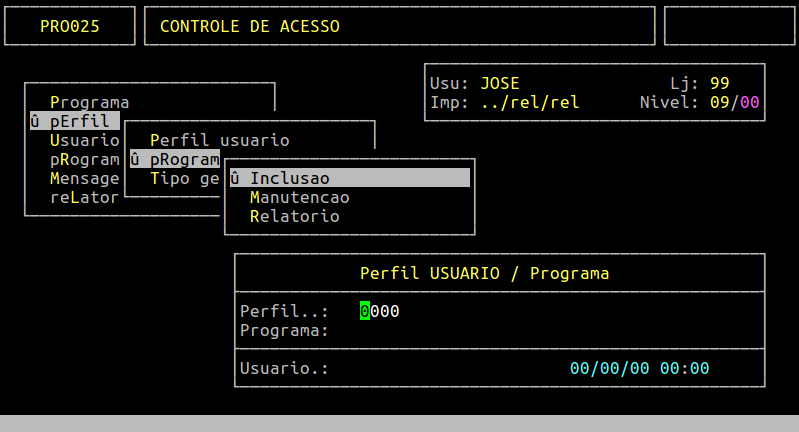Choose Usuario from the main menu

click(84, 140)
